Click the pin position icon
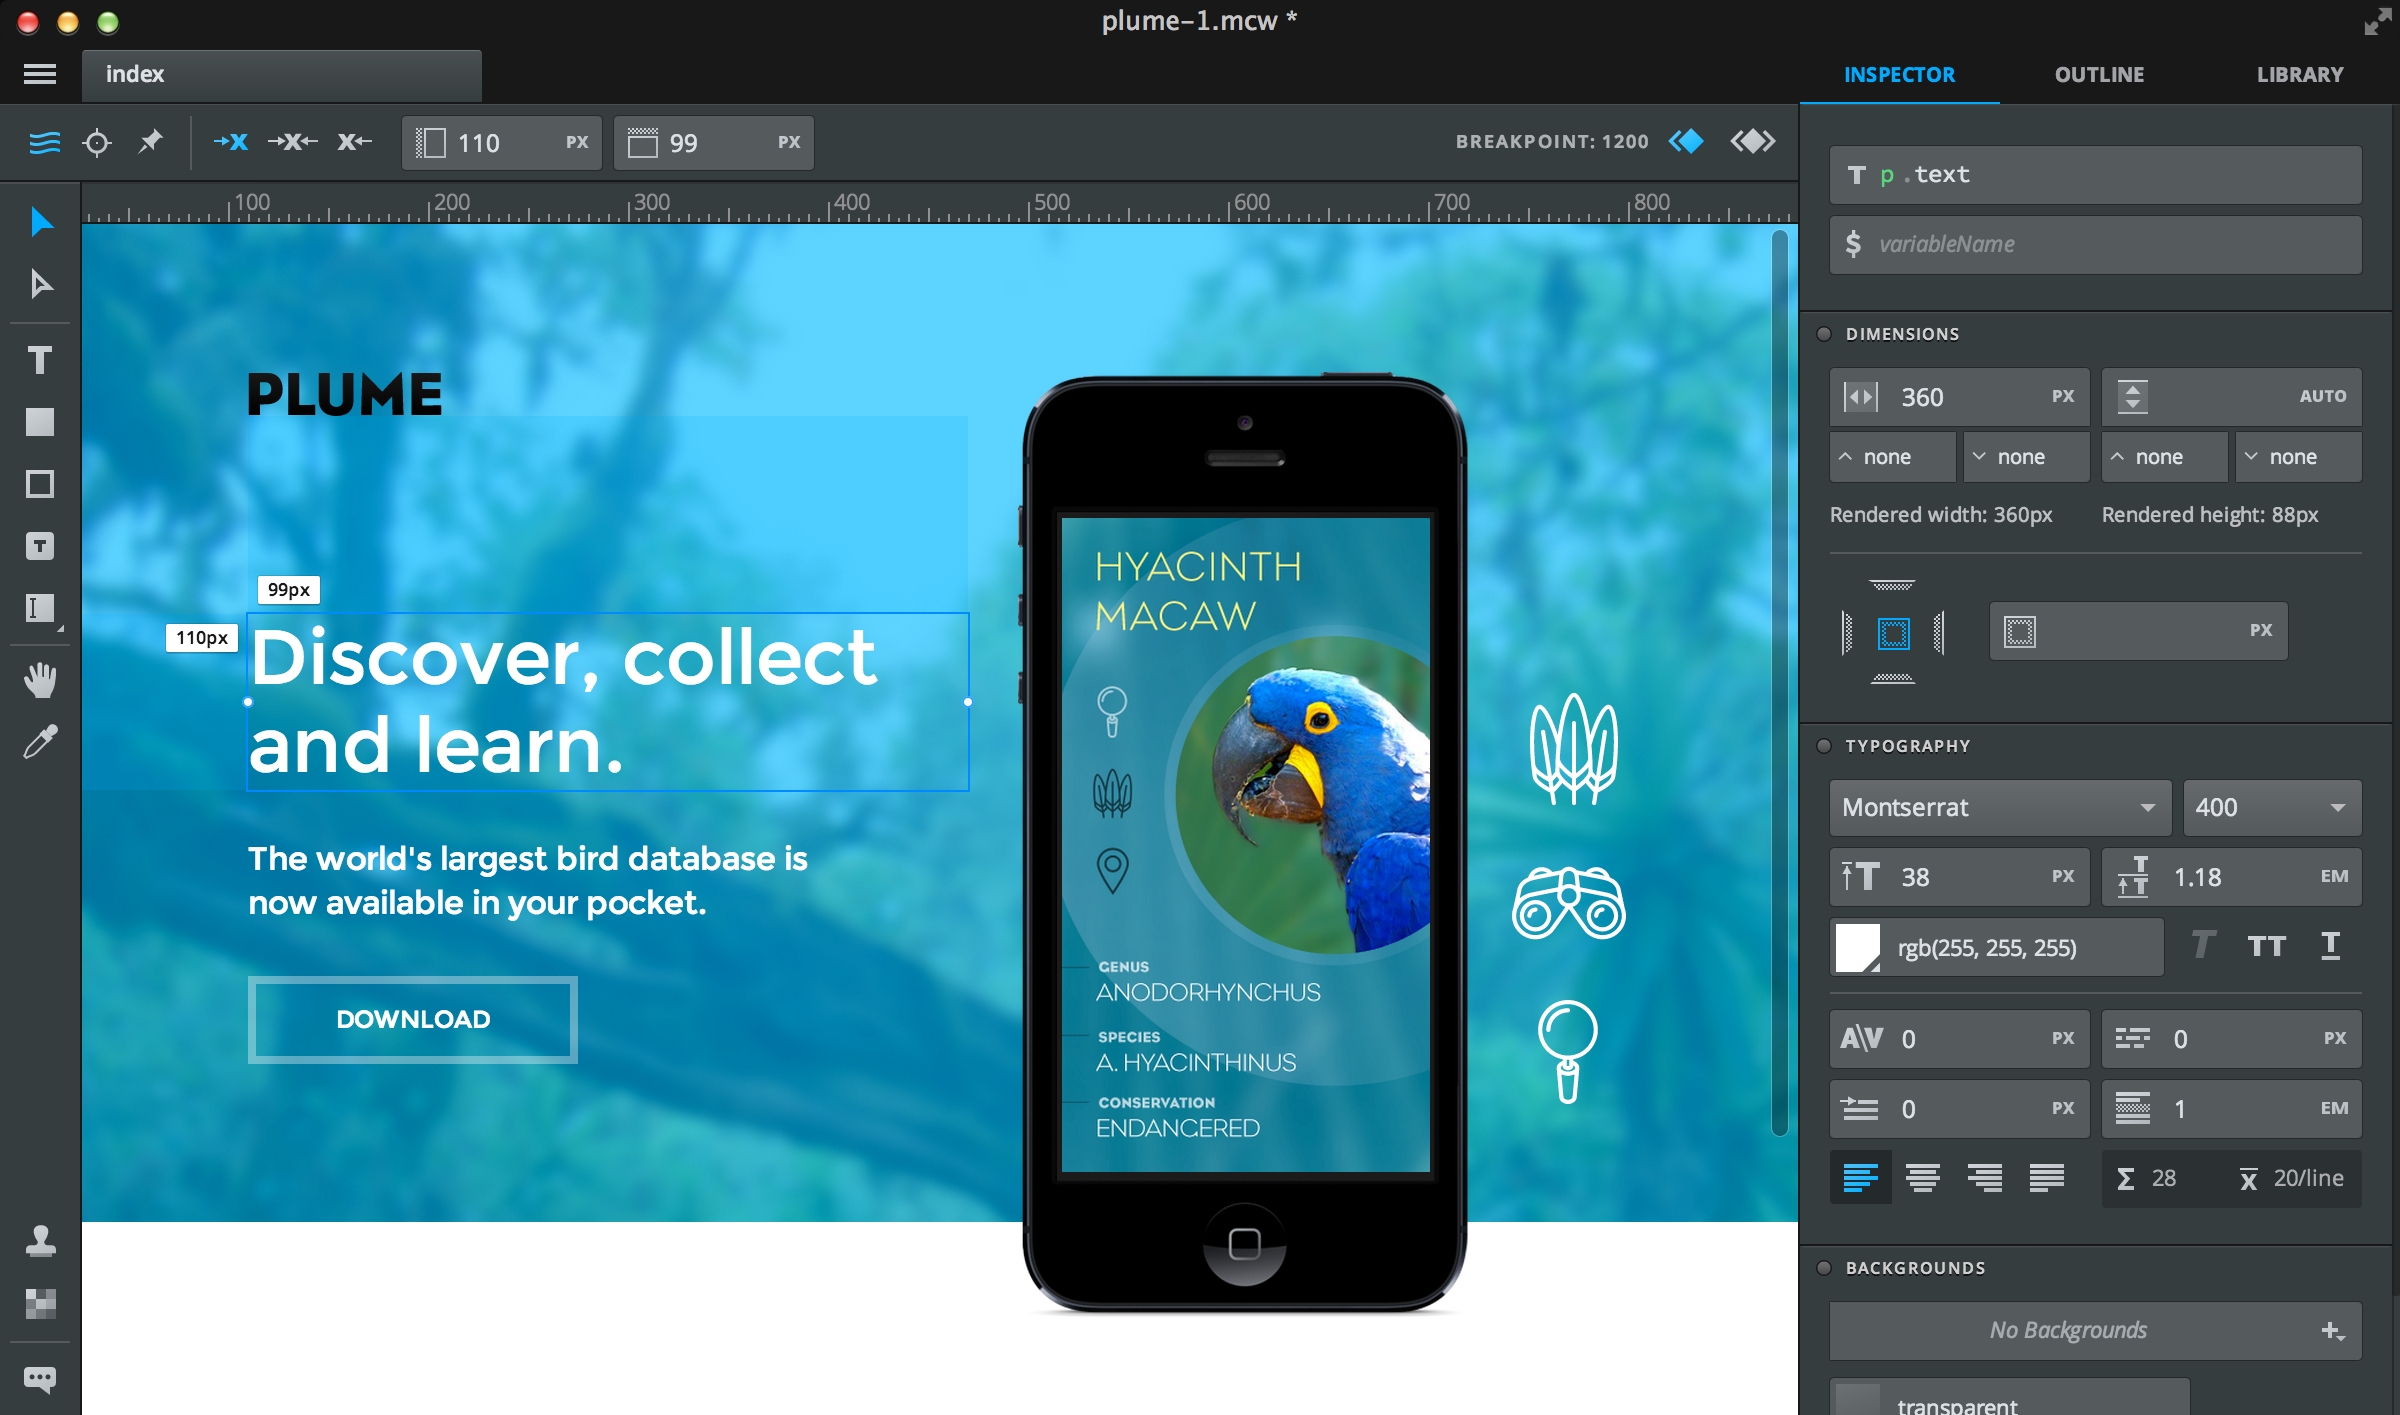 [150, 142]
